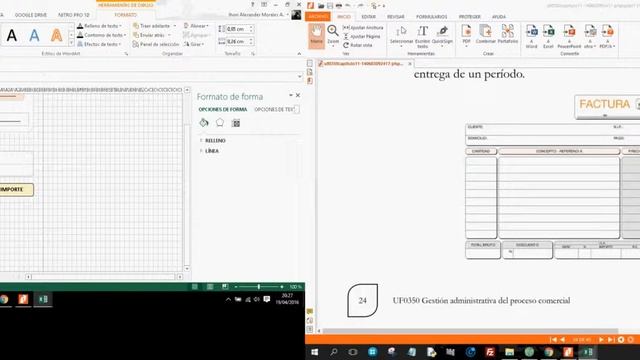640x360 pixels.
Task: Click Rotar vista in Nitro ribbon
Action: pos(358,45)
